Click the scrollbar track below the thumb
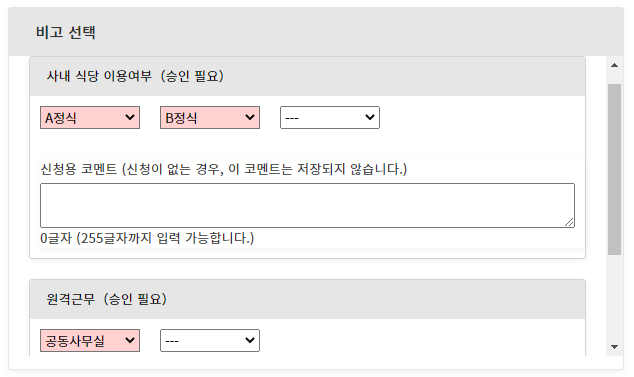 pos(615,297)
